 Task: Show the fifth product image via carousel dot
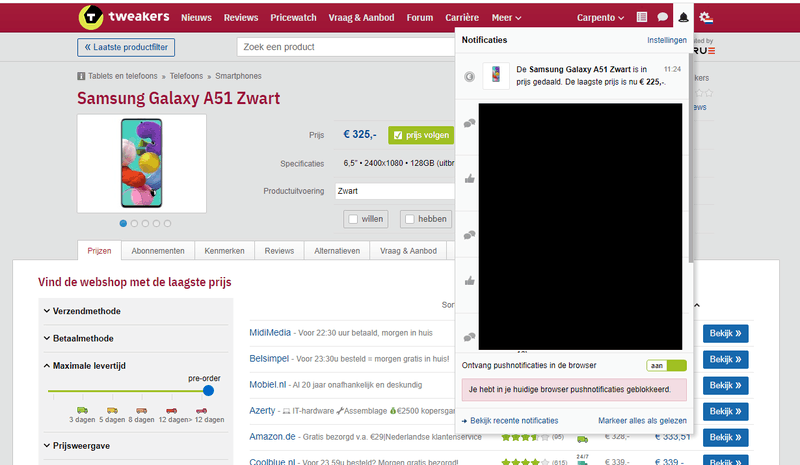click(x=167, y=224)
